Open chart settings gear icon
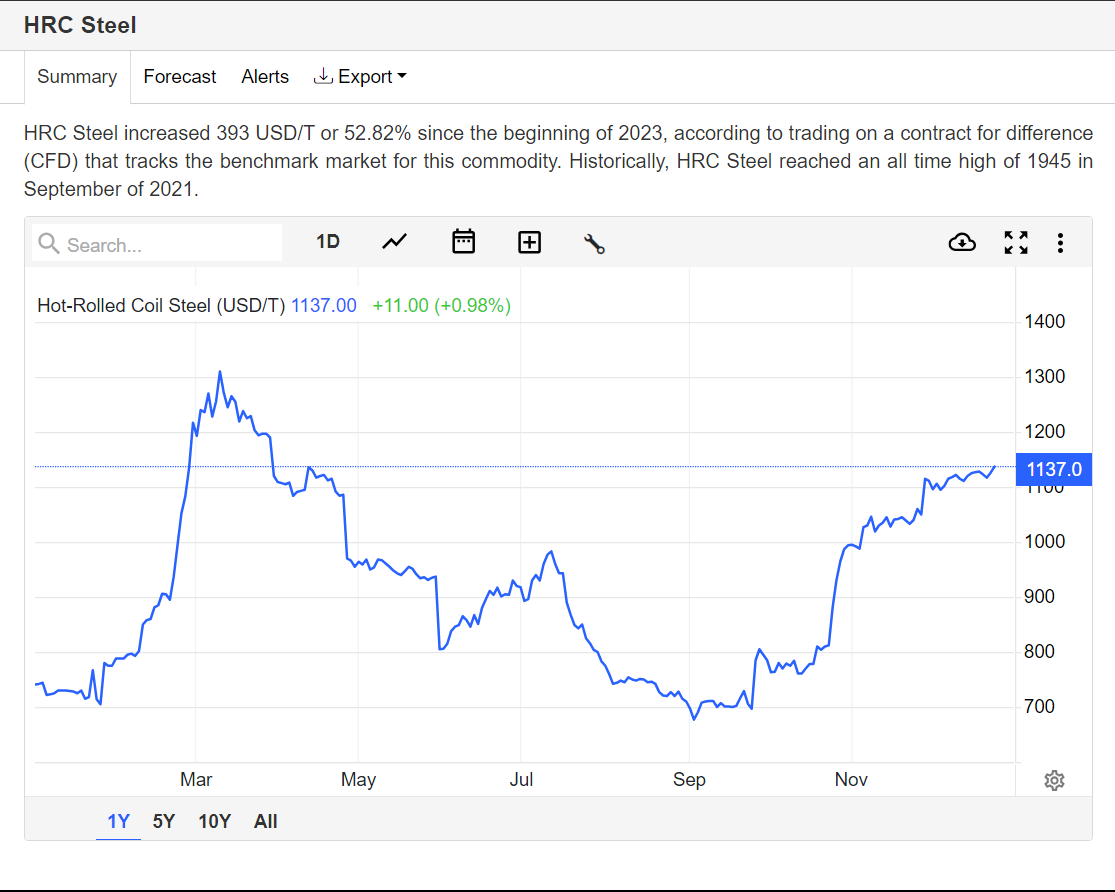The height and width of the screenshot is (892, 1115). click(x=1054, y=780)
